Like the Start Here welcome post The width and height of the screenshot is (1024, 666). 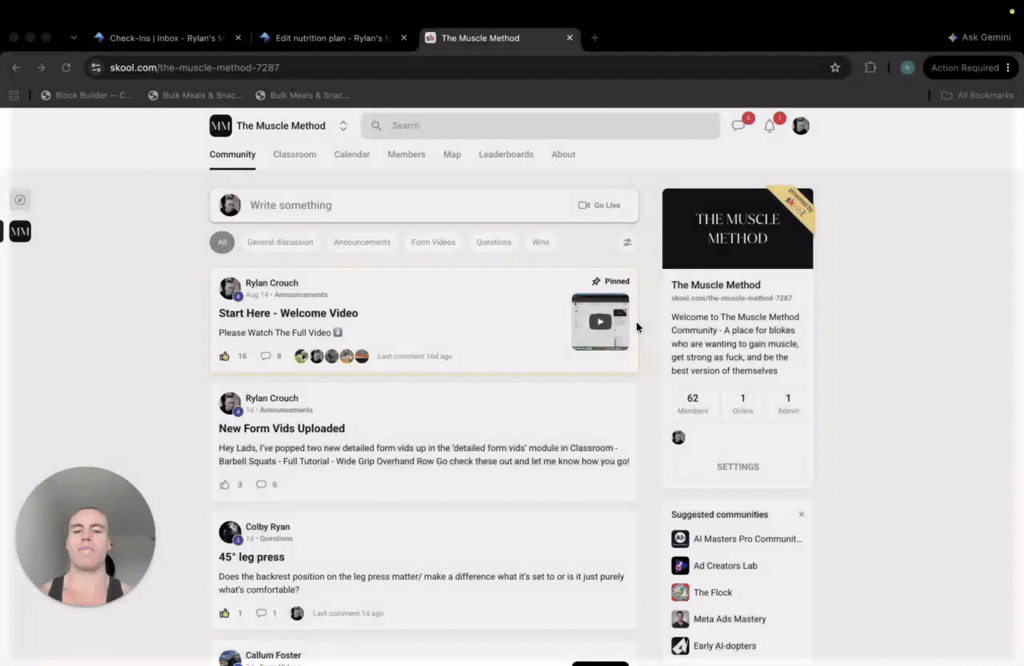pyautogui.click(x=225, y=357)
